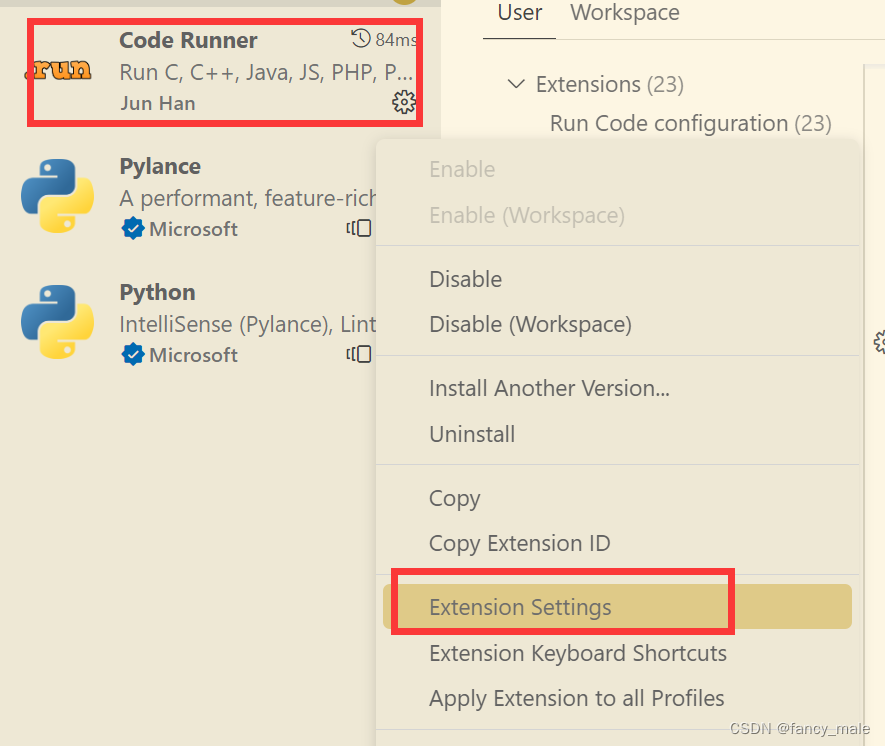
Task: Click the icon right of Python's publisher
Action: (x=359, y=355)
